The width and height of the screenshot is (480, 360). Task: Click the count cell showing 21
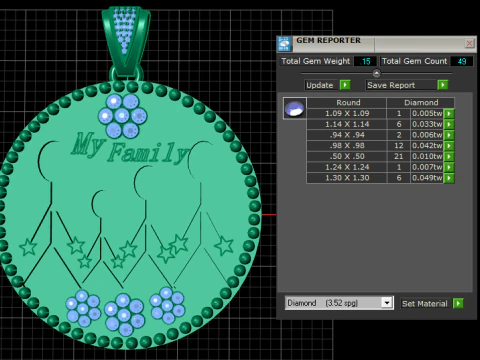399,156
